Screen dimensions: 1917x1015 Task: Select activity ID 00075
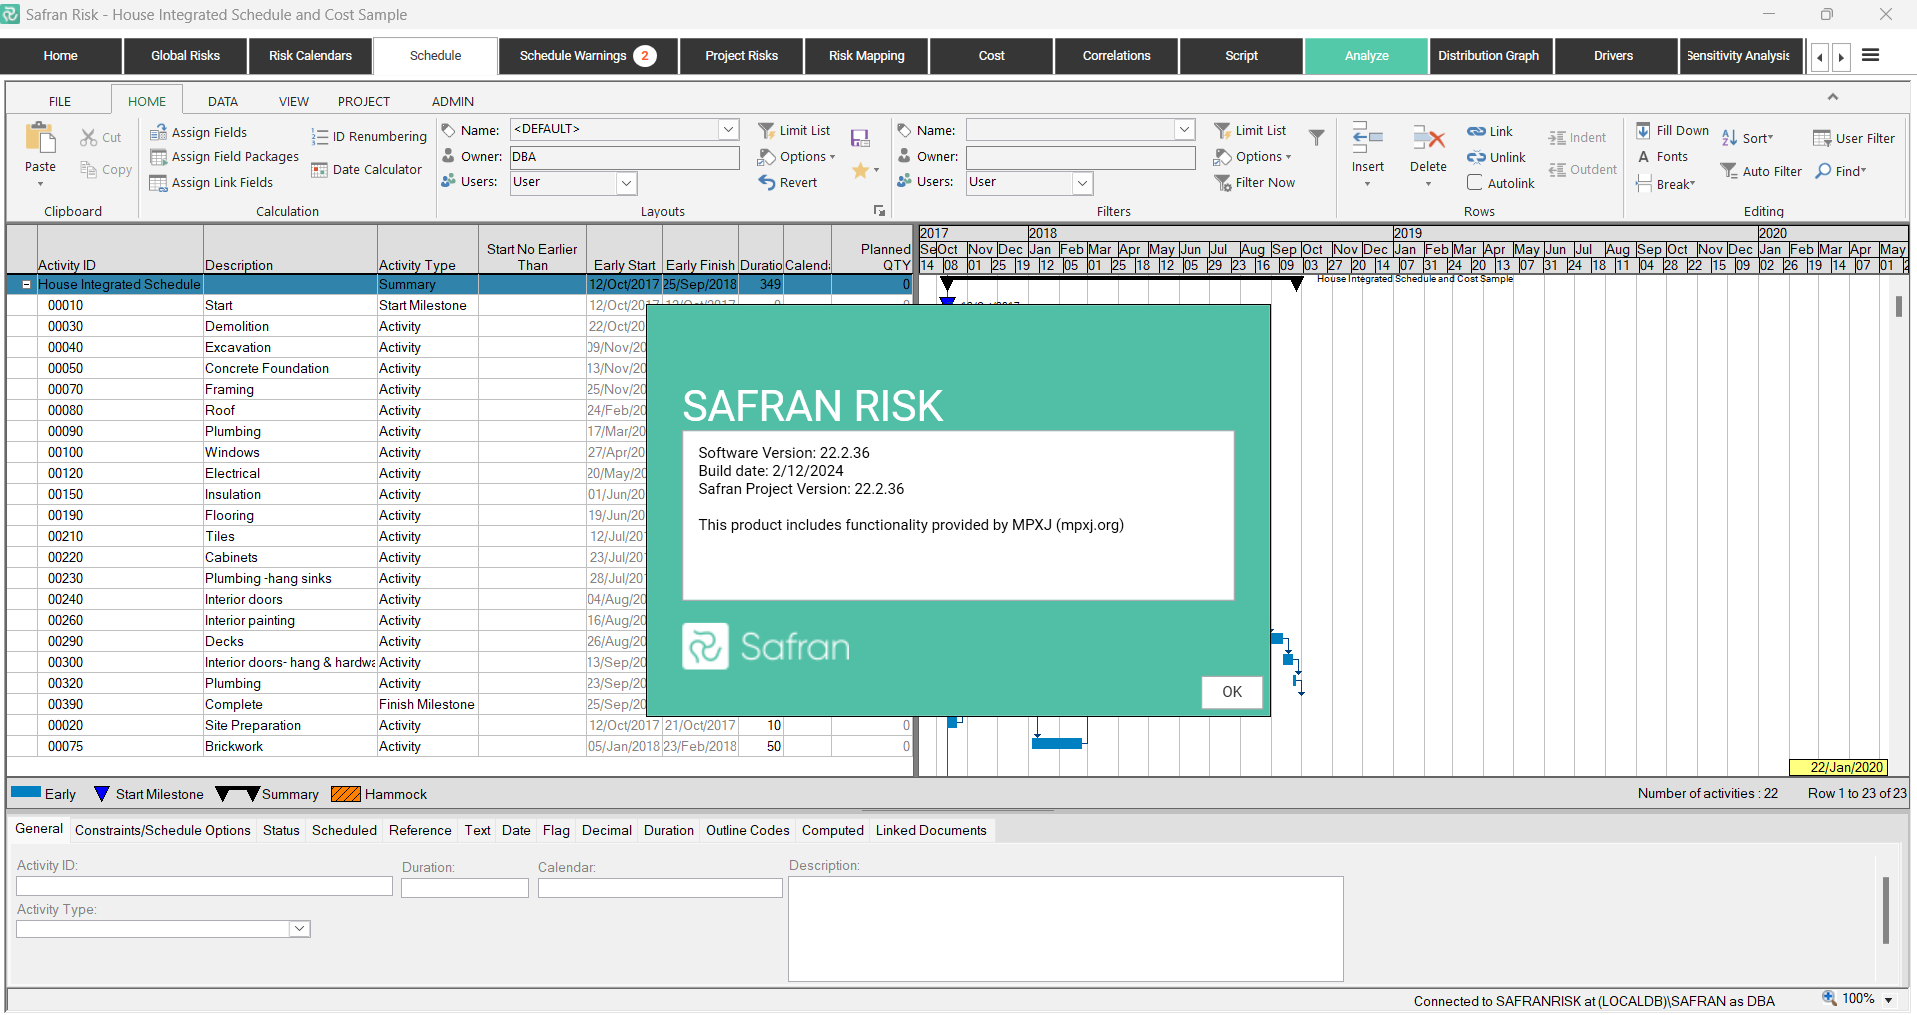pos(66,747)
